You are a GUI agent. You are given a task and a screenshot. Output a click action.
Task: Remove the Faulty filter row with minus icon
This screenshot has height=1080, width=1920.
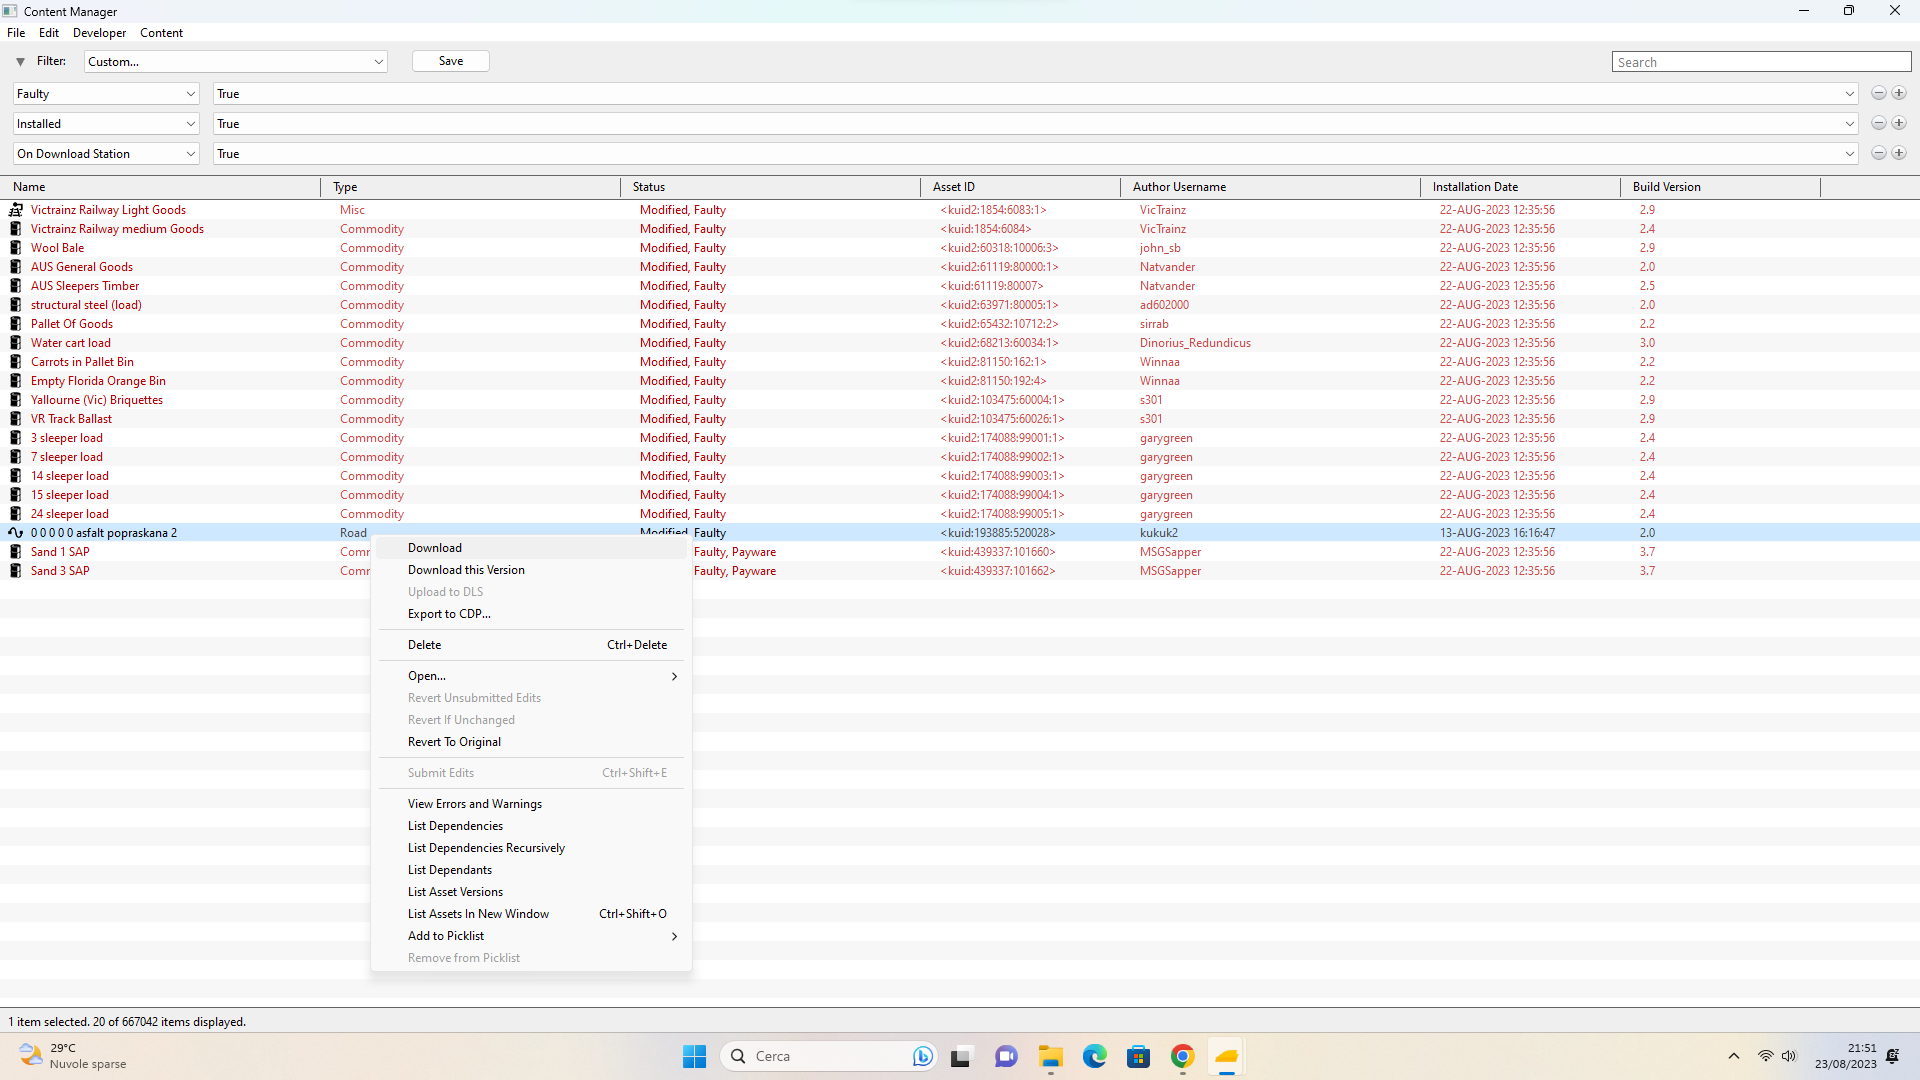point(1879,94)
